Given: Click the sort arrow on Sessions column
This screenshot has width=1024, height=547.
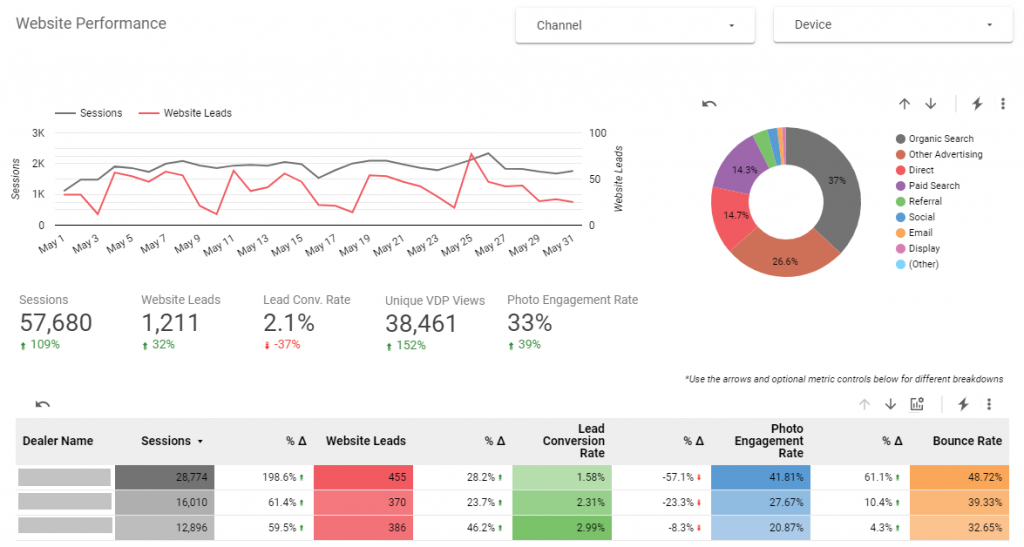Looking at the screenshot, I should click(x=200, y=441).
